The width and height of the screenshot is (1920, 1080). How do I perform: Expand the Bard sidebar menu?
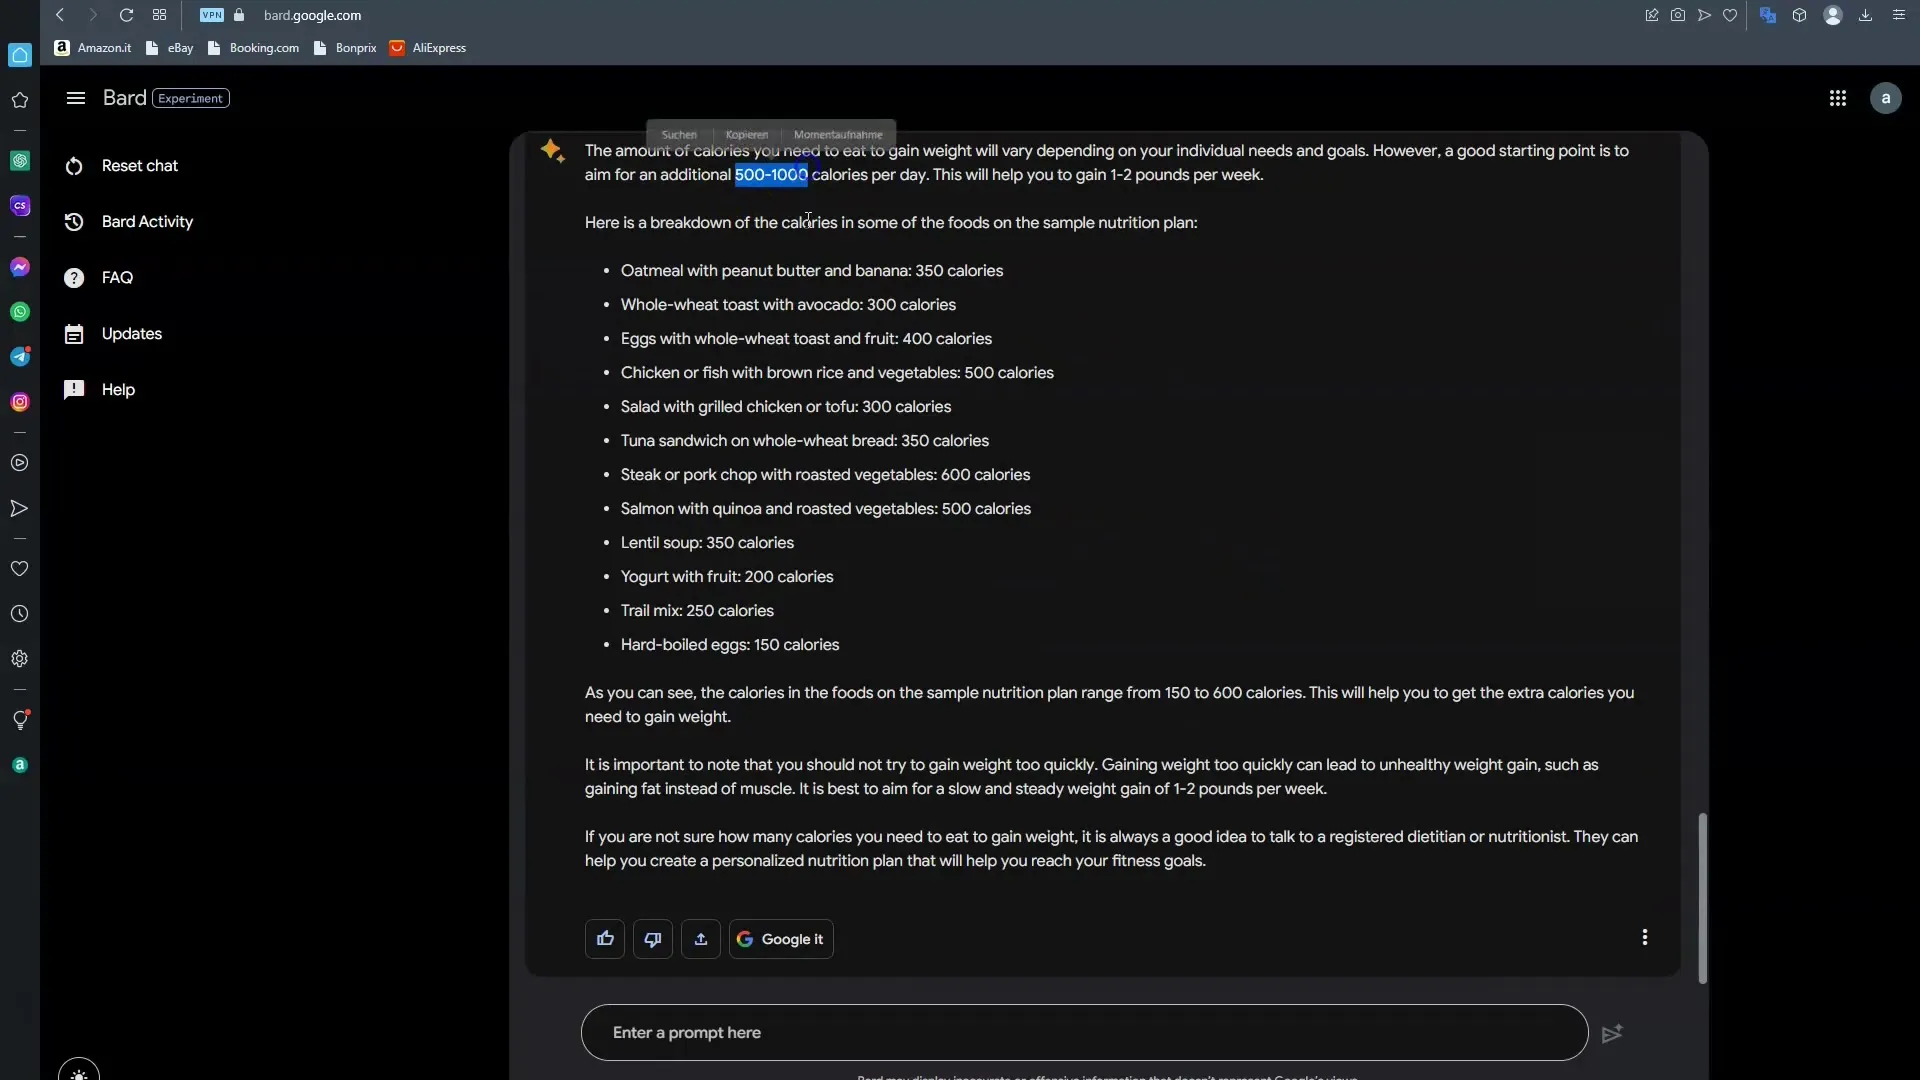pyautogui.click(x=73, y=98)
